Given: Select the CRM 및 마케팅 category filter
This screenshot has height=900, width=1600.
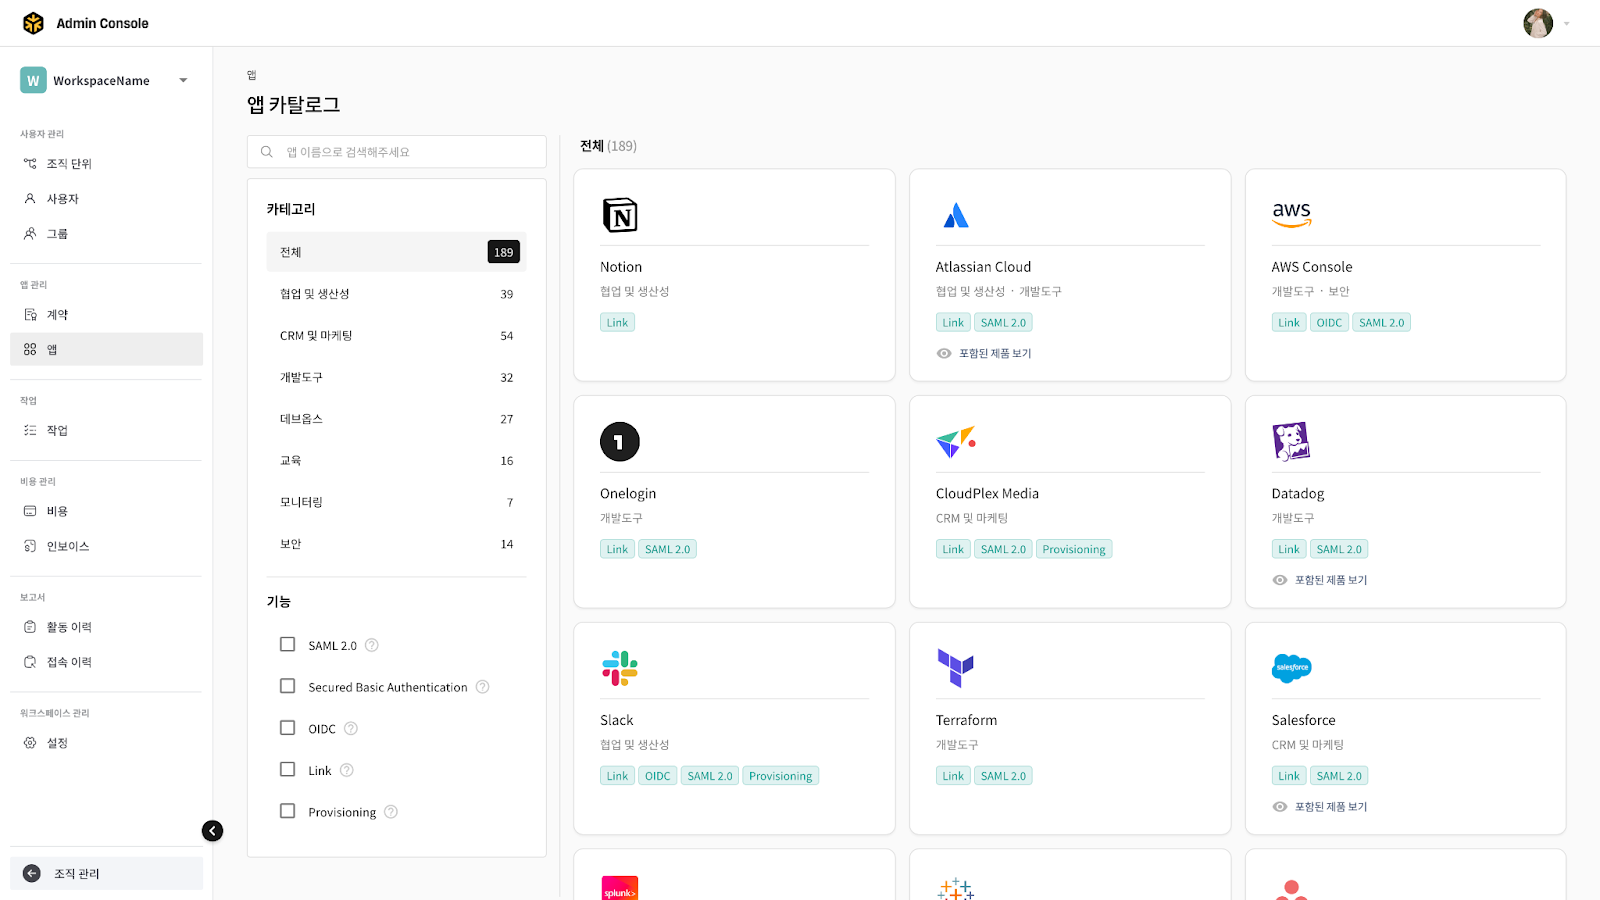Looking at the screenshot, I should click(x=396, y=336).
